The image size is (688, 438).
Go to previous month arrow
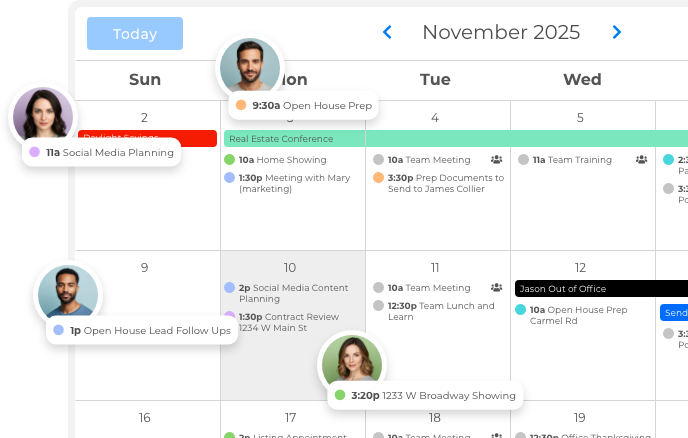[388, 33]
